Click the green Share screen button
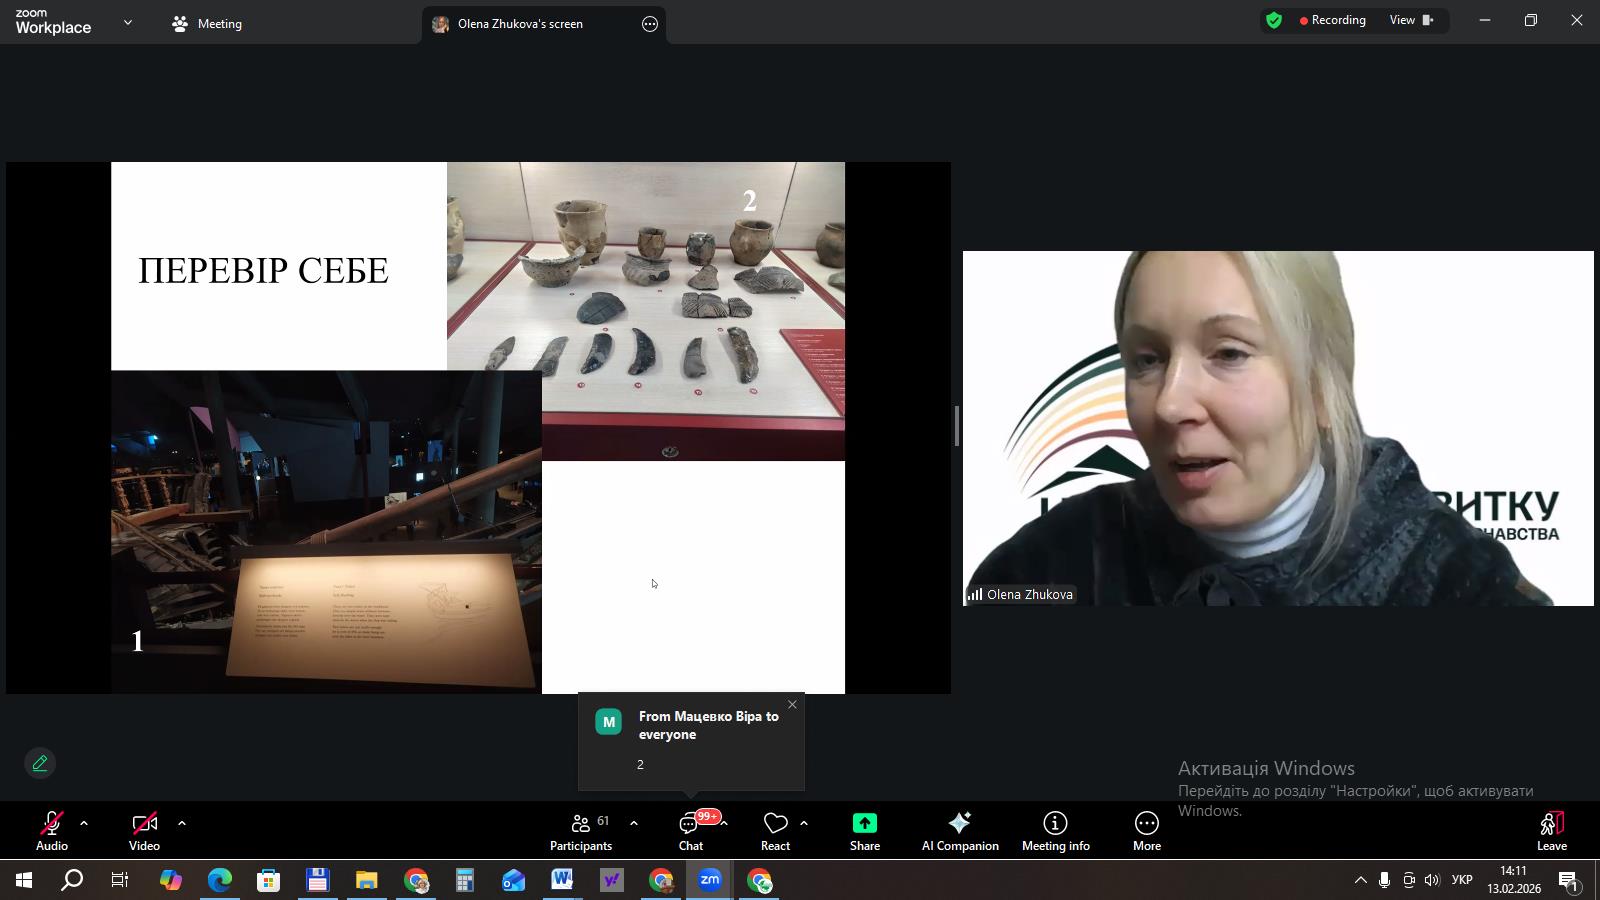Viewport: 1600px width, 900px height. click(x=865, y=831)
